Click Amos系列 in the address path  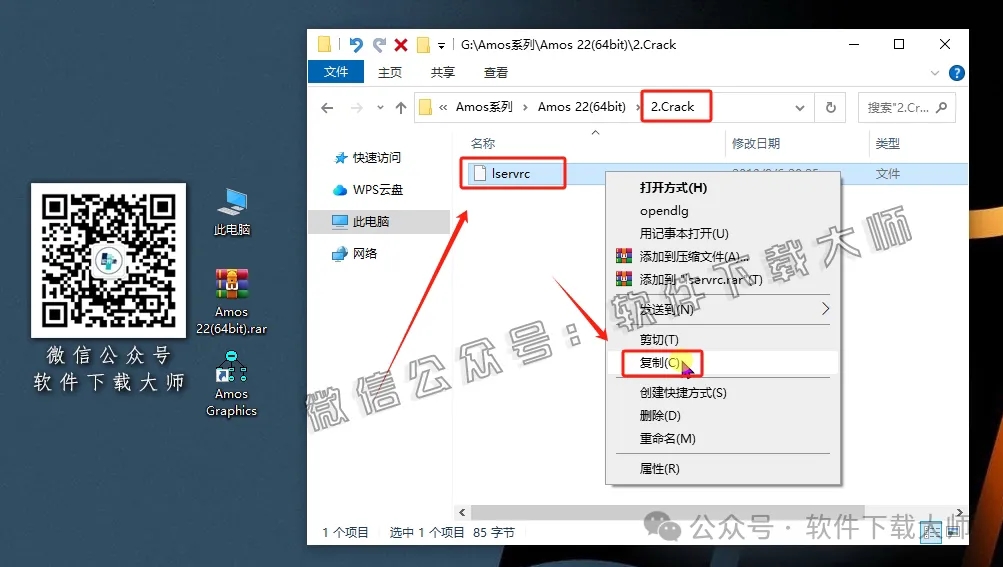tap(484, 107)
